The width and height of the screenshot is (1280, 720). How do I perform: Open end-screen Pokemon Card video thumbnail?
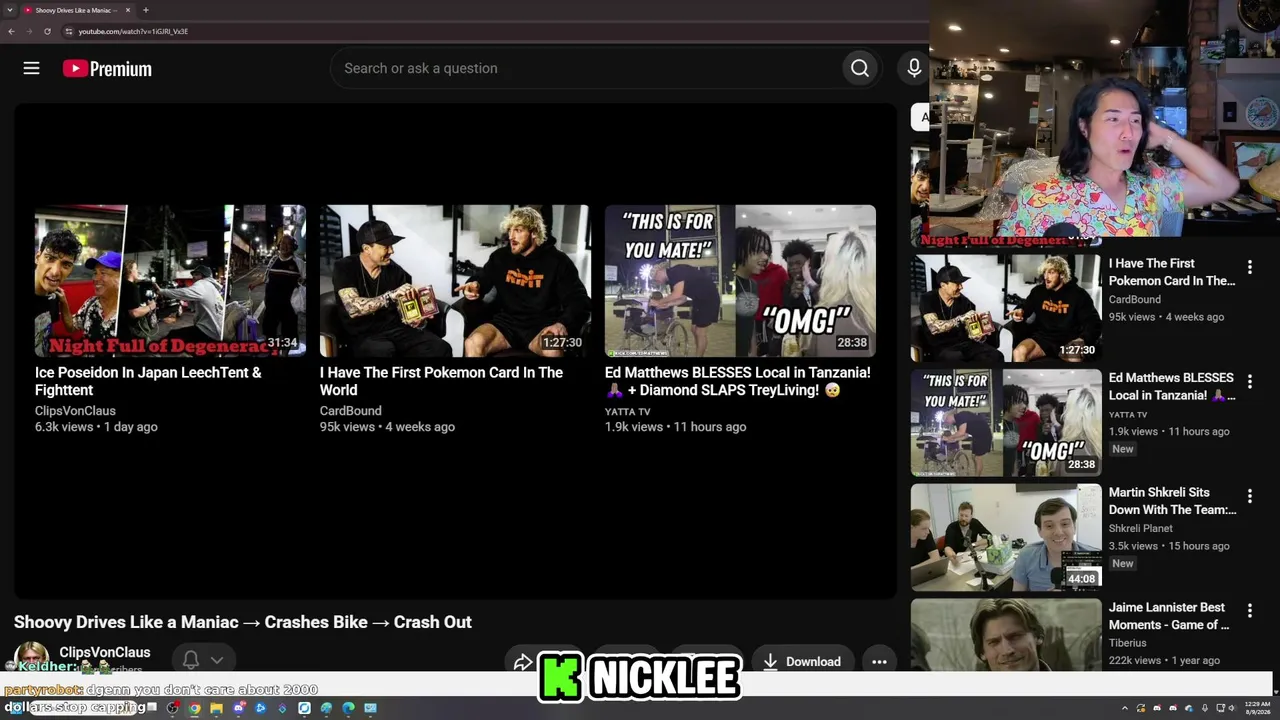tap(455, 281)
